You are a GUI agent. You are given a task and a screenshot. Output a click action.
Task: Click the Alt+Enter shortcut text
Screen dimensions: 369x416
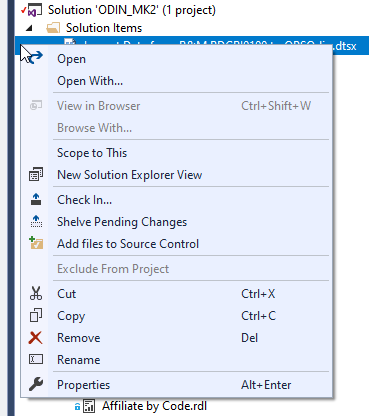(266, 385)
